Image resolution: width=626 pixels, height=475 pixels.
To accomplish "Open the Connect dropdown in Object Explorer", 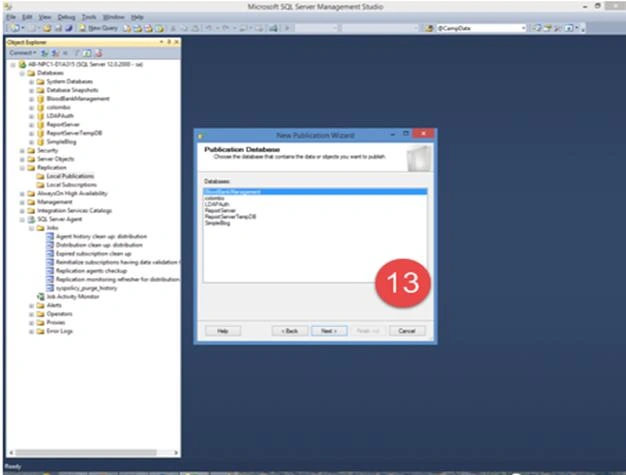I will pos(23,53).
